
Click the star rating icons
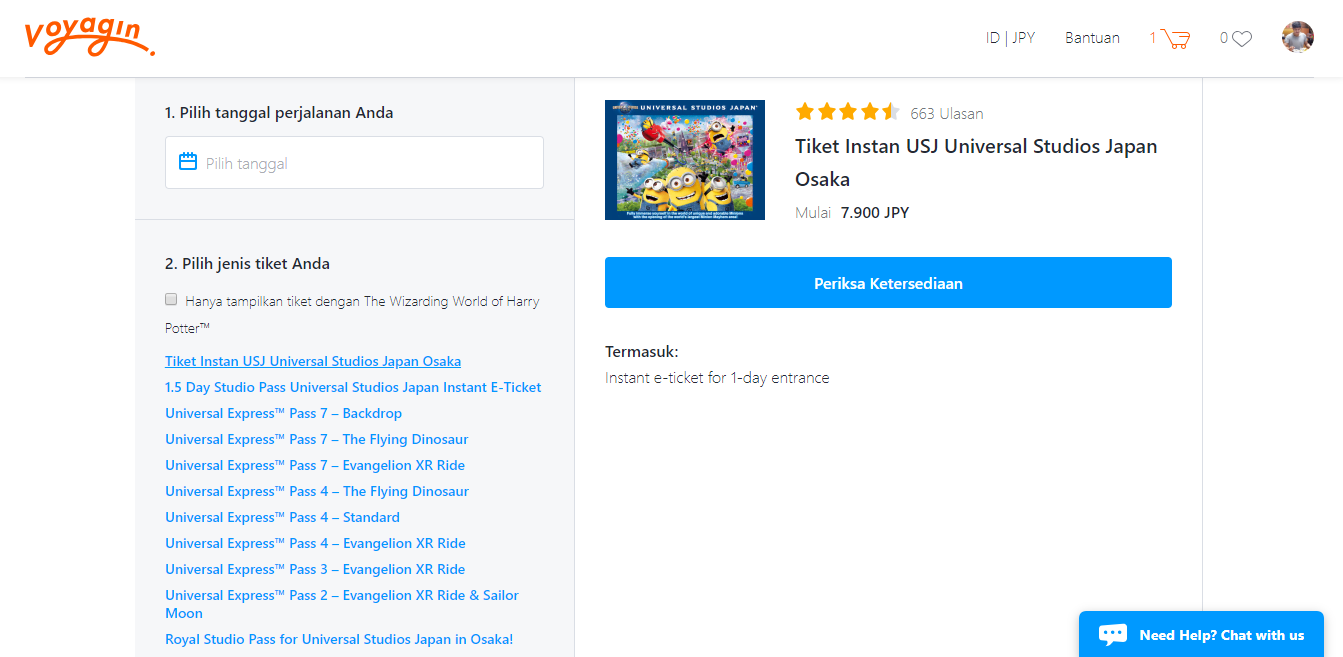coord(847,112)
